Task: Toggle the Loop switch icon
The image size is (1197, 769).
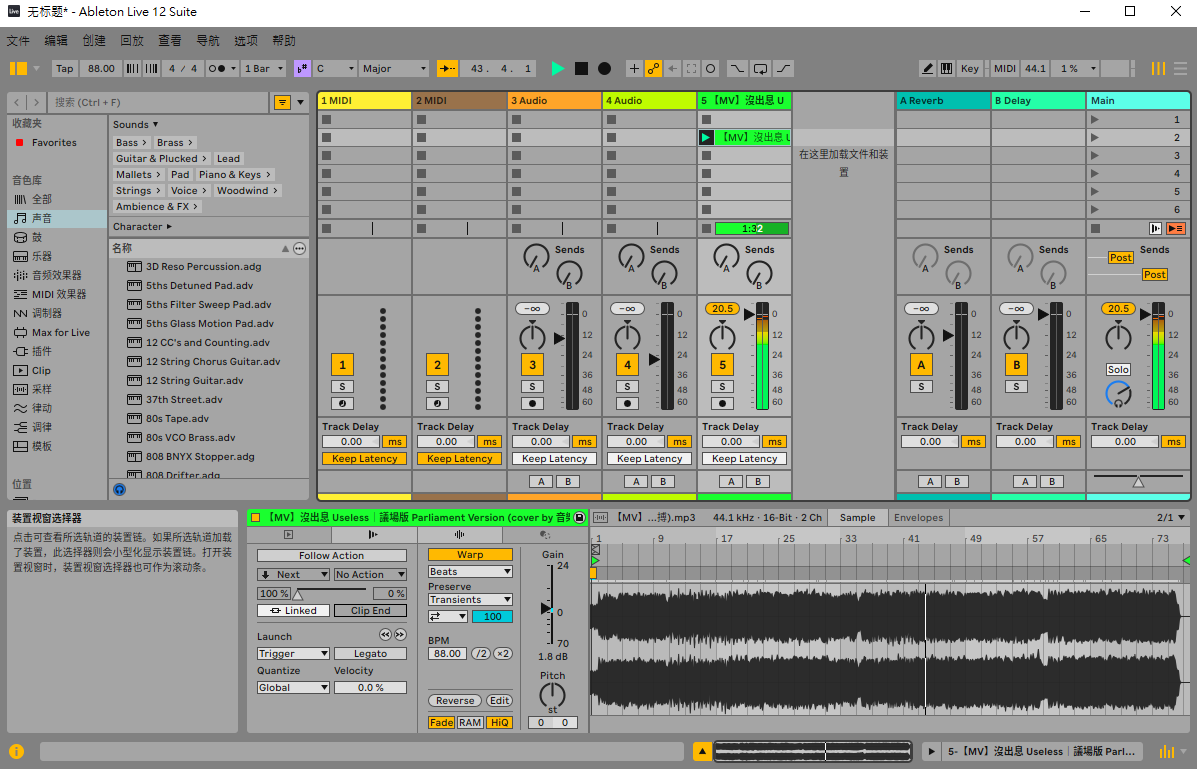Action: point(760,69)
